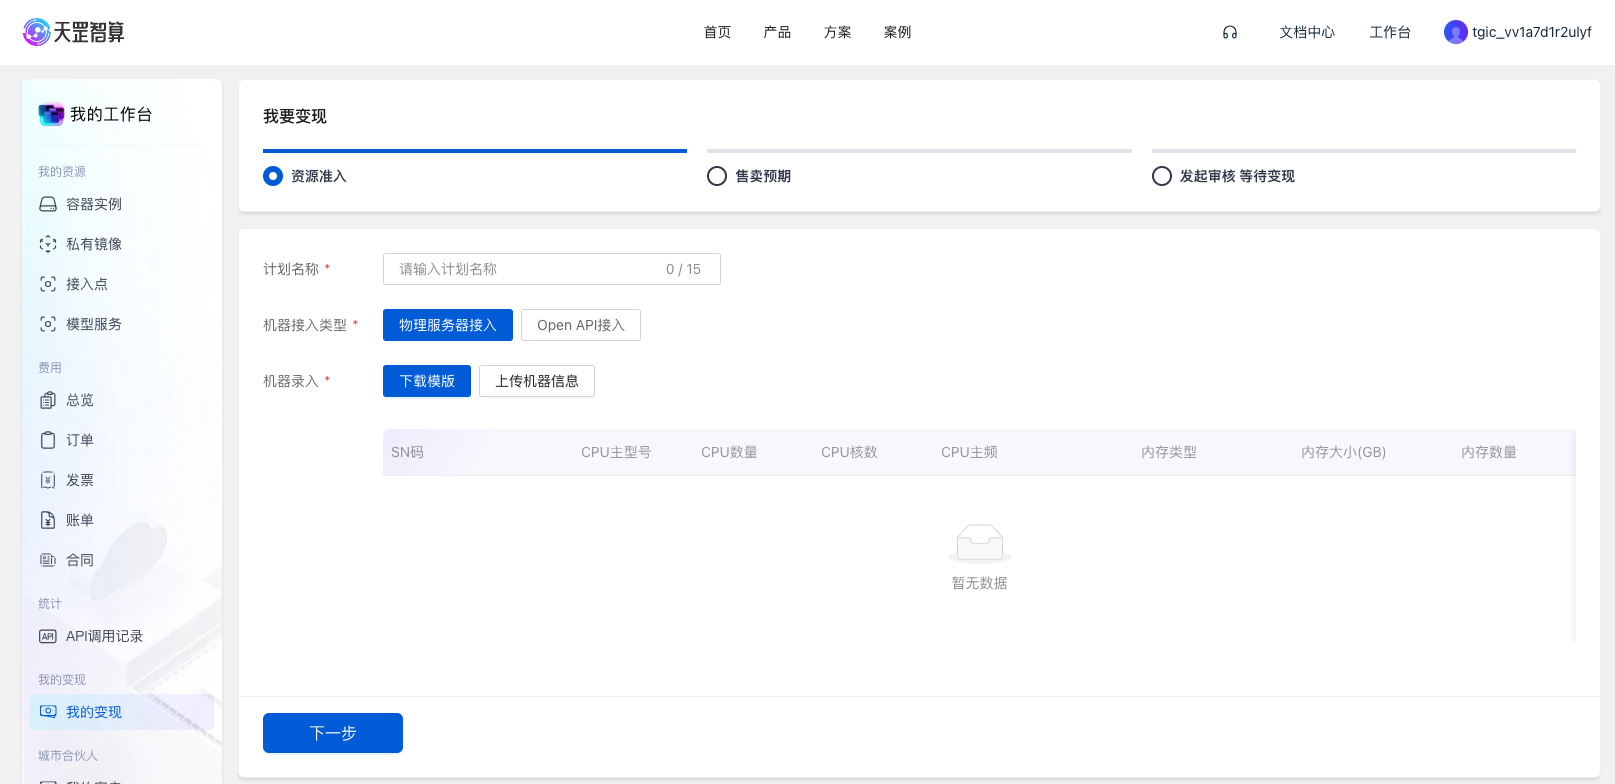Open 产品 in top navigation
Image resolution: width=1615 pixels, height=784 pixels.
(777, 32)
